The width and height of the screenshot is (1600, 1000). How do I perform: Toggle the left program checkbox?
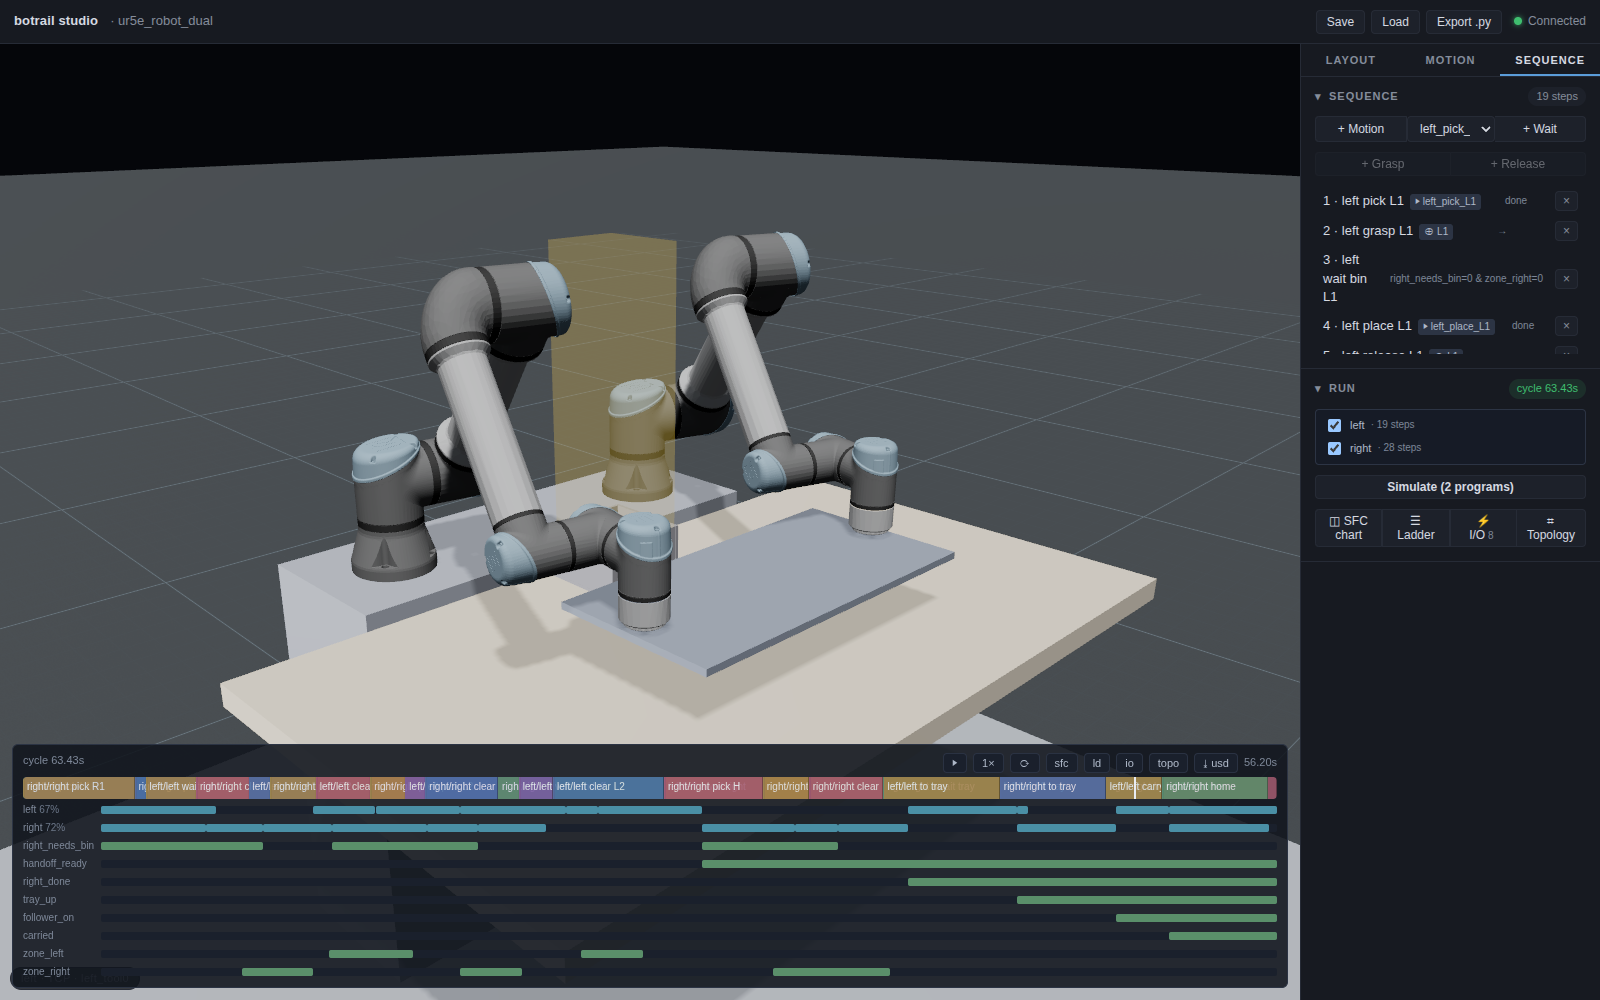[x=1334, y=425]
